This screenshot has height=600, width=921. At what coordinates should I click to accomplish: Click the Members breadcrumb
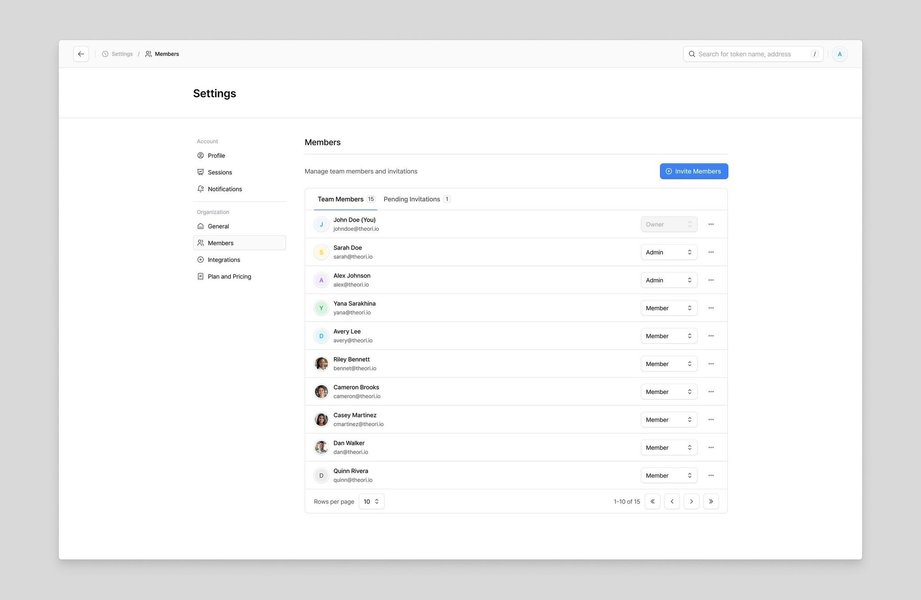pyautogui.click(x=162, y=54)
